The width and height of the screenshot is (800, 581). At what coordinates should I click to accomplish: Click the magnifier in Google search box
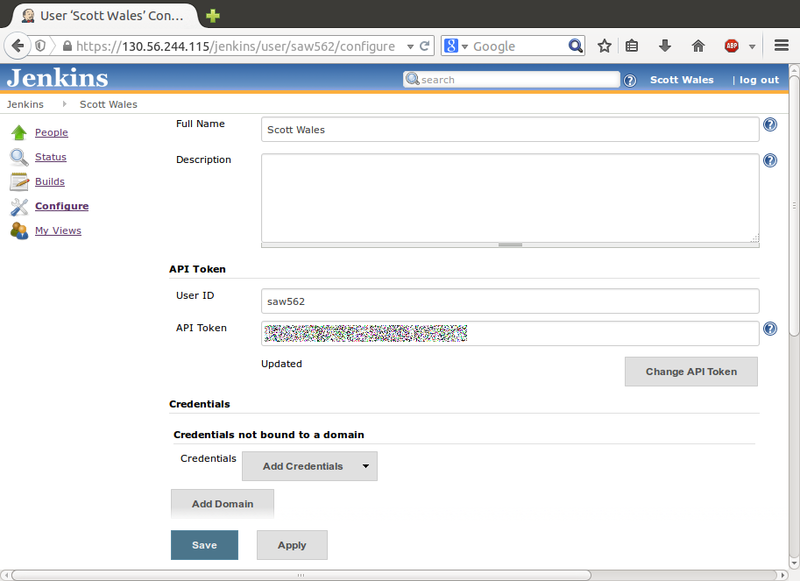point(575,46)
